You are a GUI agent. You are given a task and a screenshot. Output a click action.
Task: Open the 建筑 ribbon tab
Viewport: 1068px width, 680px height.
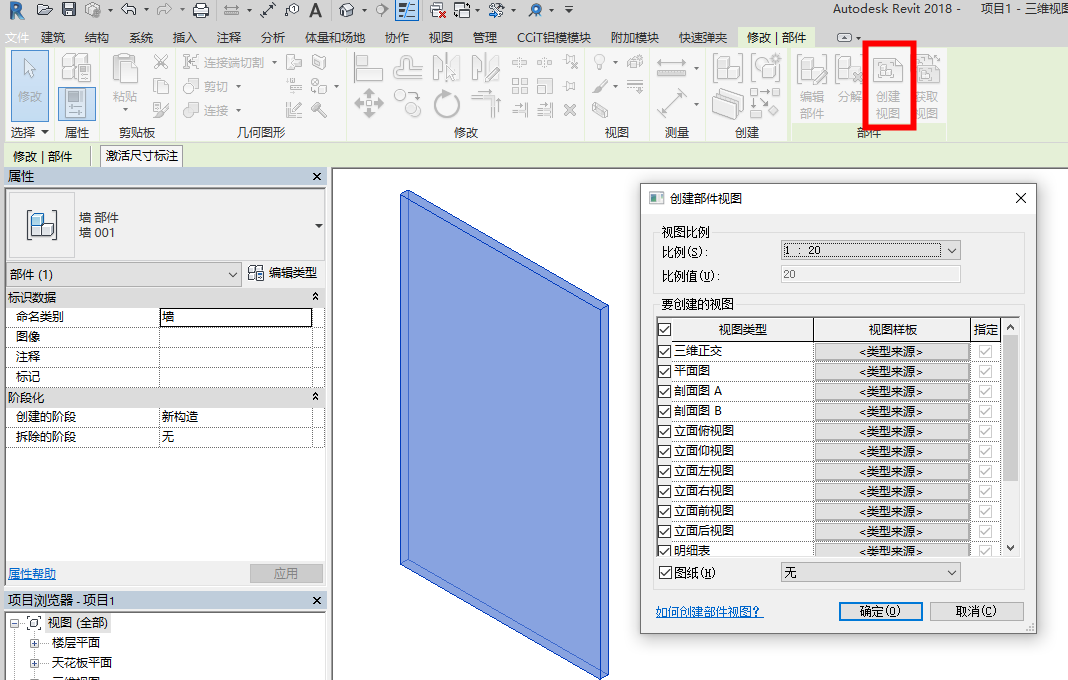(52, 37)
